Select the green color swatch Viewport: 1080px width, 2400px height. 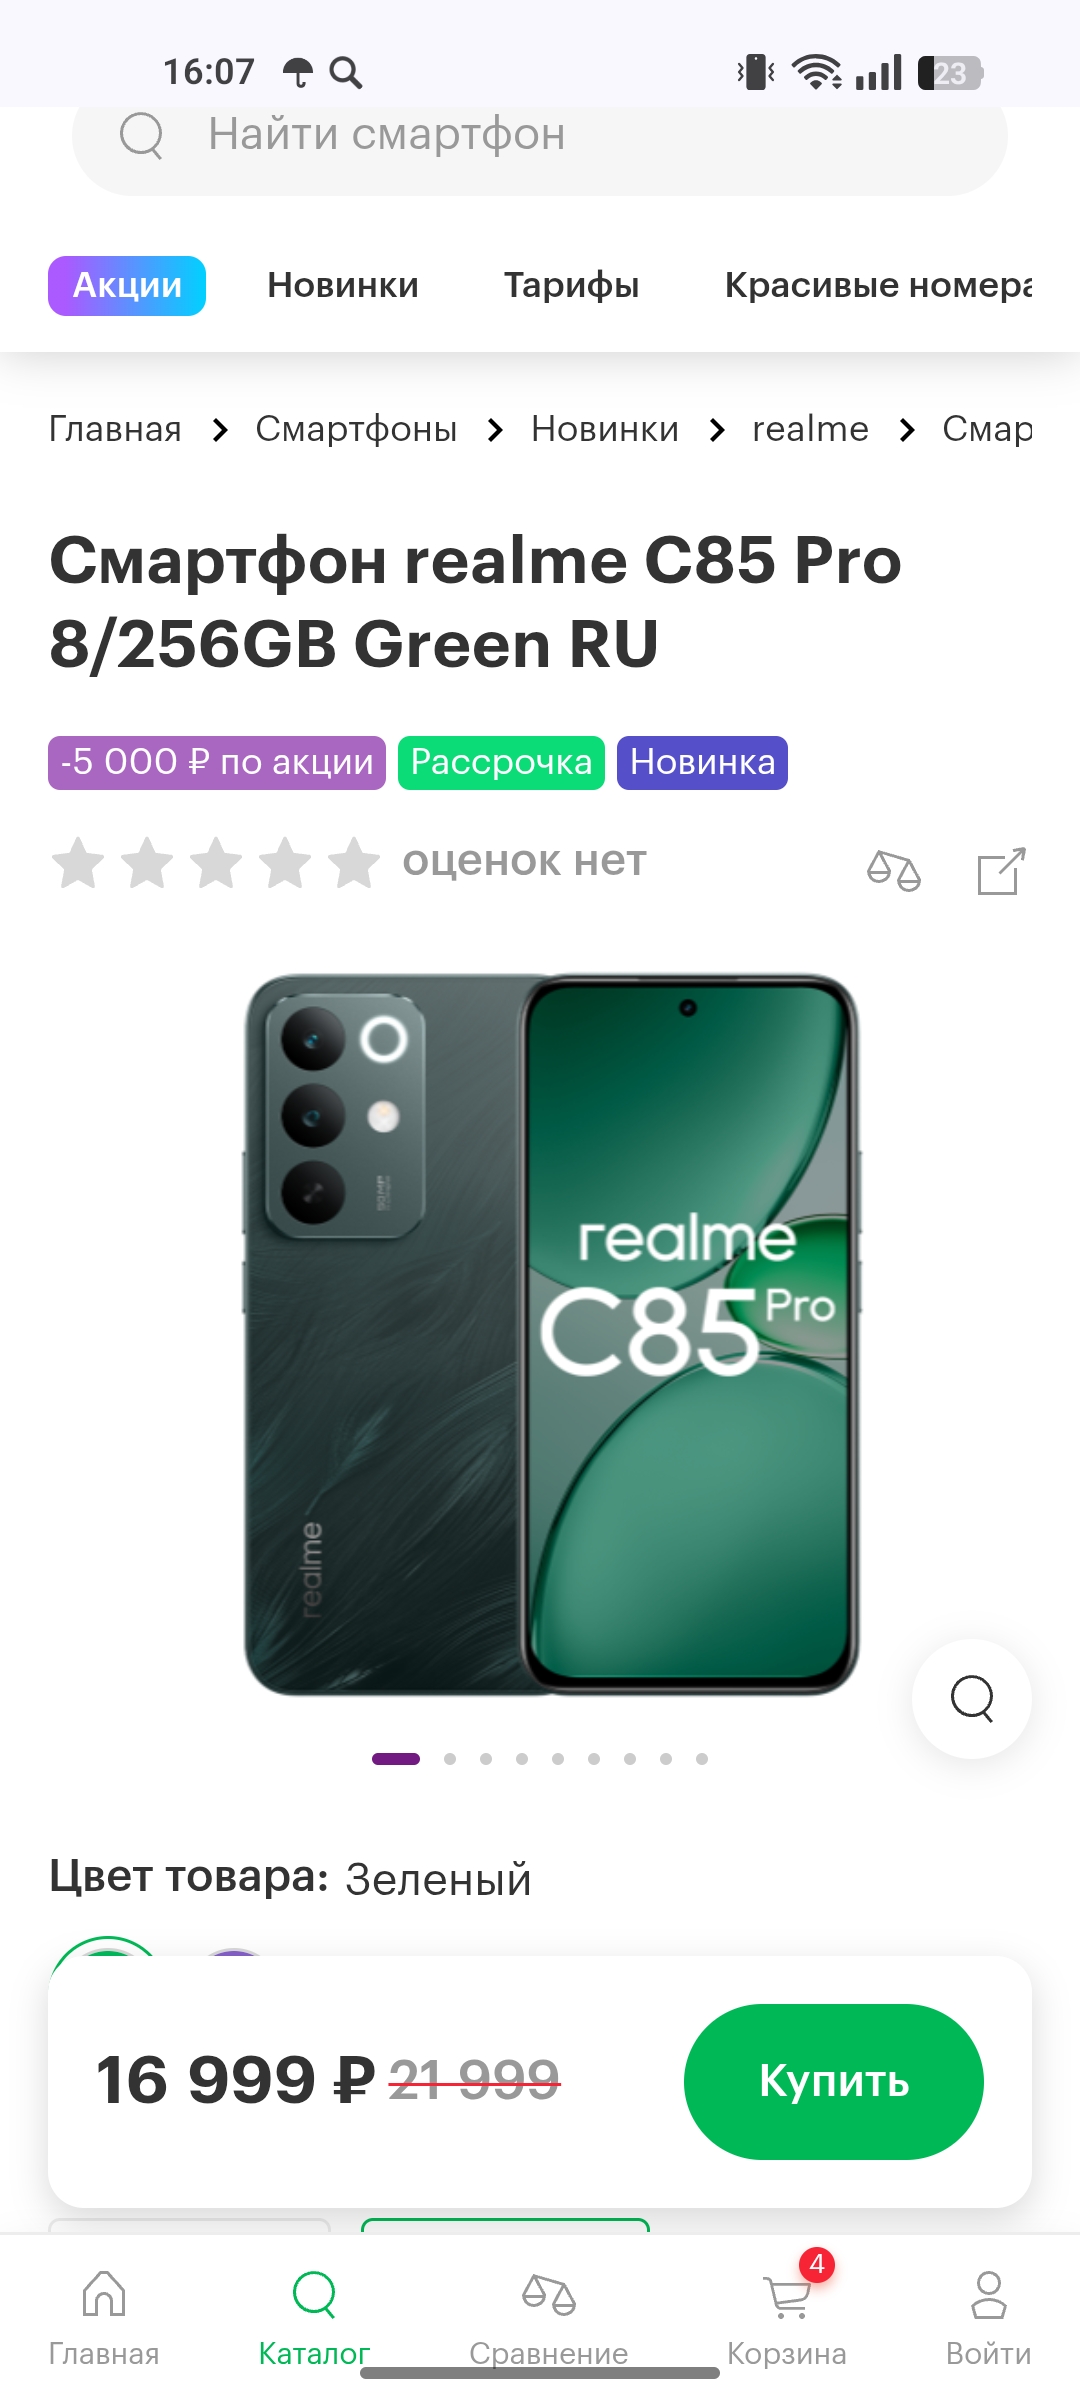pos(108,1946)
